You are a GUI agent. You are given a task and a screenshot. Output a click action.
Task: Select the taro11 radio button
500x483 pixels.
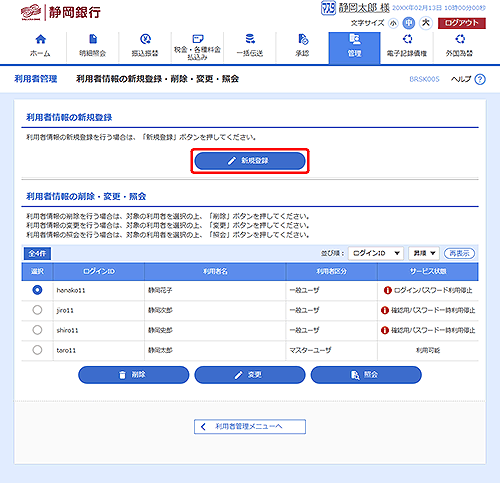[37, 350]
